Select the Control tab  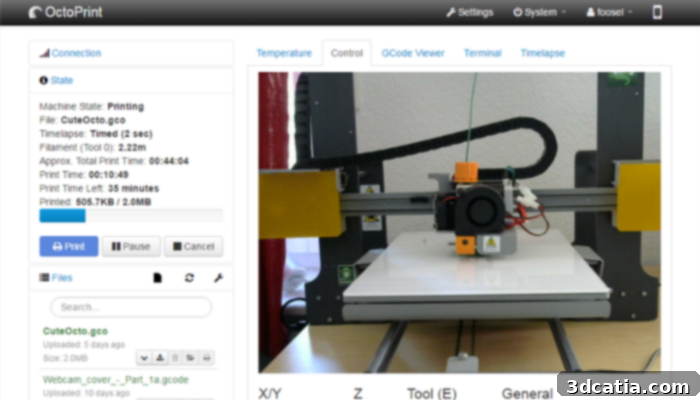[347, 53]
